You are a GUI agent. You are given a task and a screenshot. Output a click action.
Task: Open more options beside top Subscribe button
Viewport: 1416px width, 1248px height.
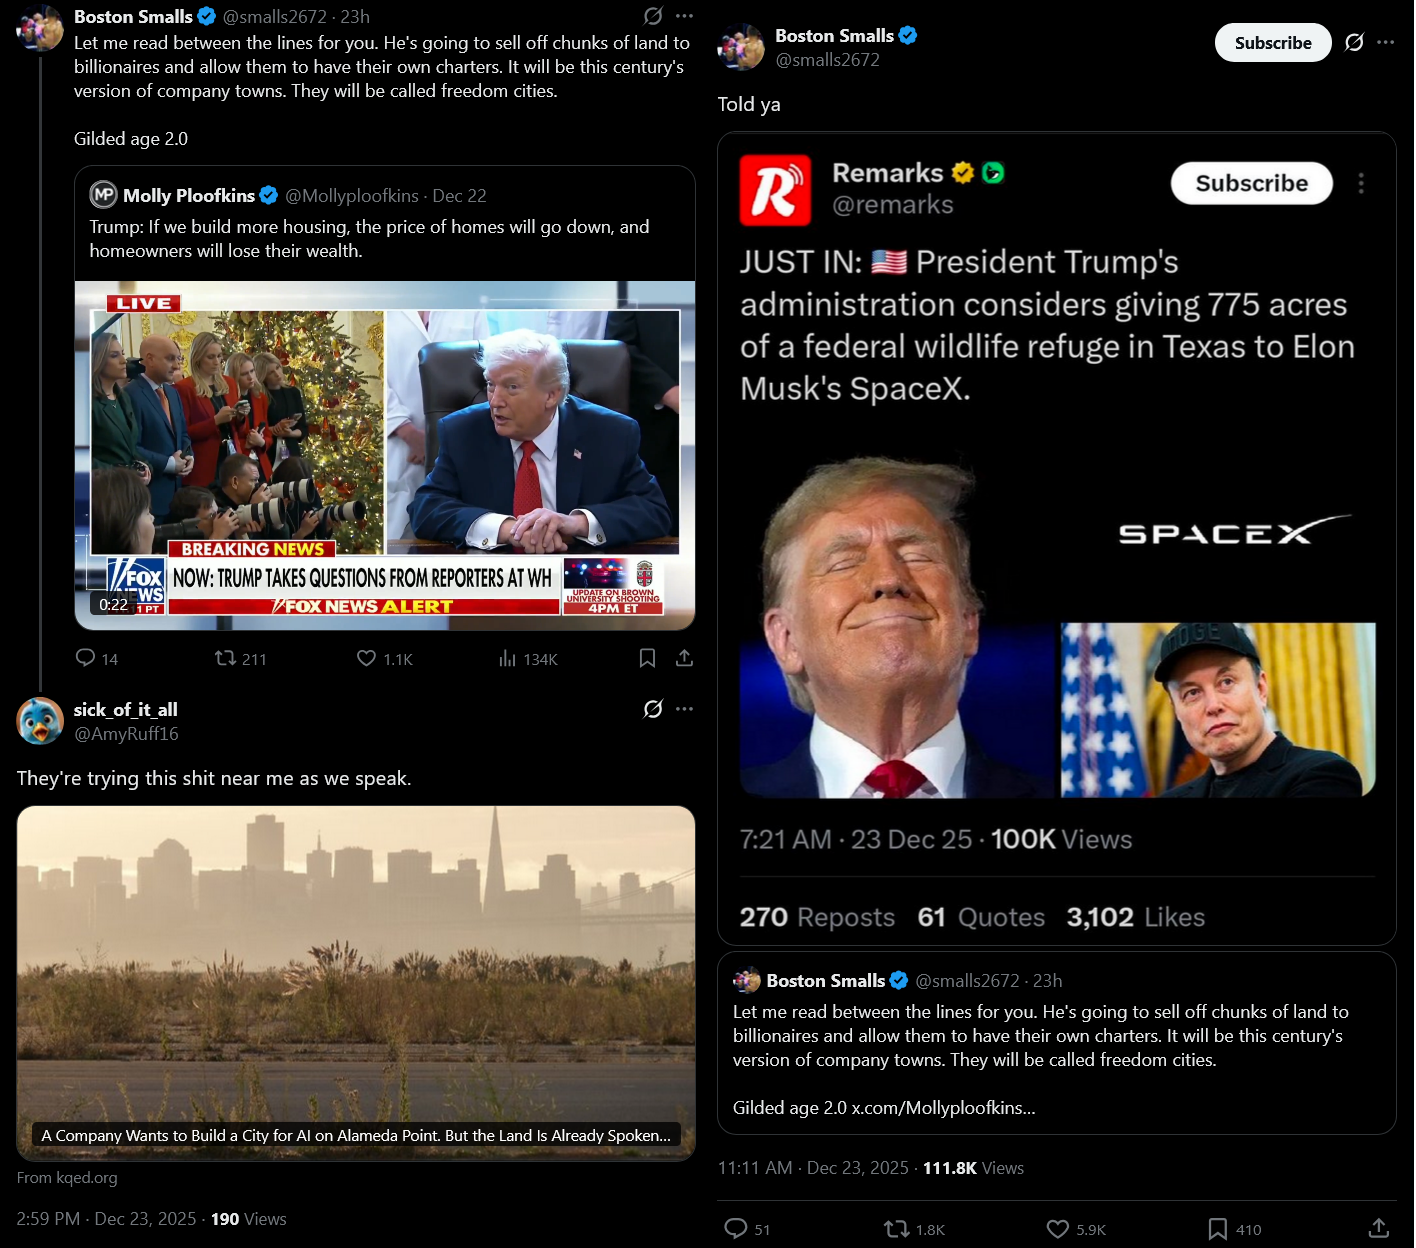click(x=1385, y=42)
